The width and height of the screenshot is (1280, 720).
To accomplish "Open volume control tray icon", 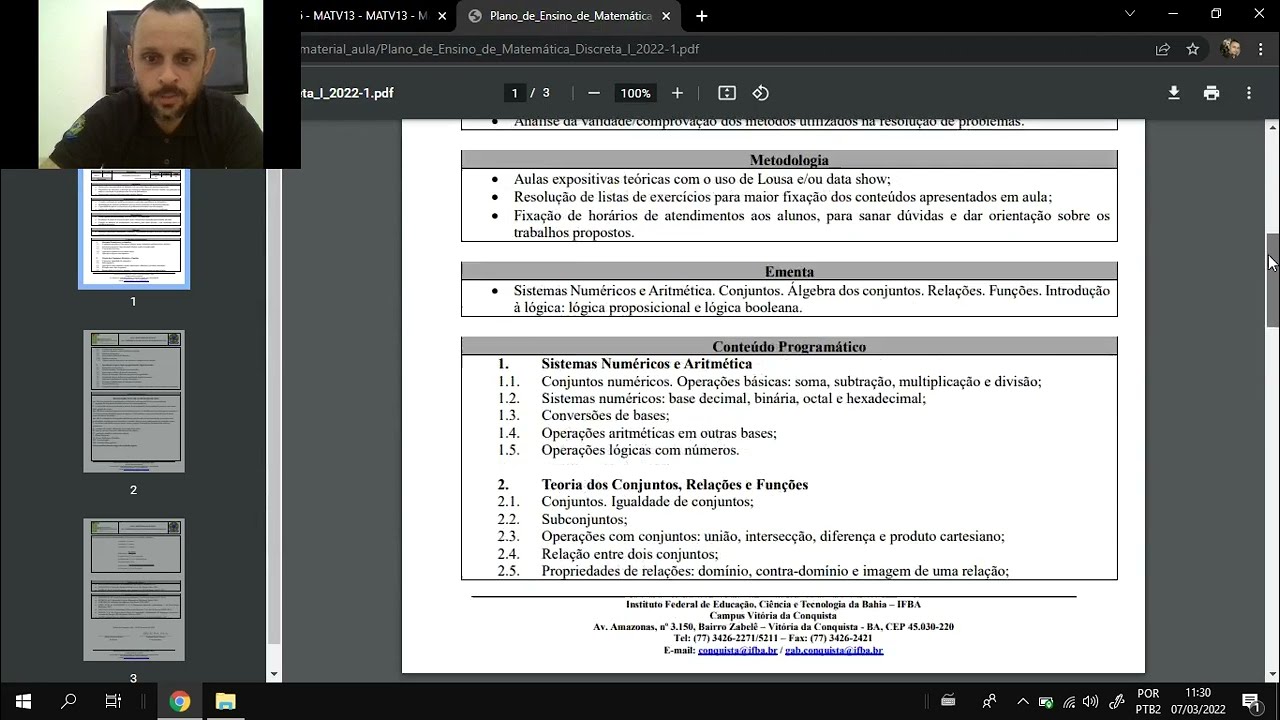I will coord(1091,701).
